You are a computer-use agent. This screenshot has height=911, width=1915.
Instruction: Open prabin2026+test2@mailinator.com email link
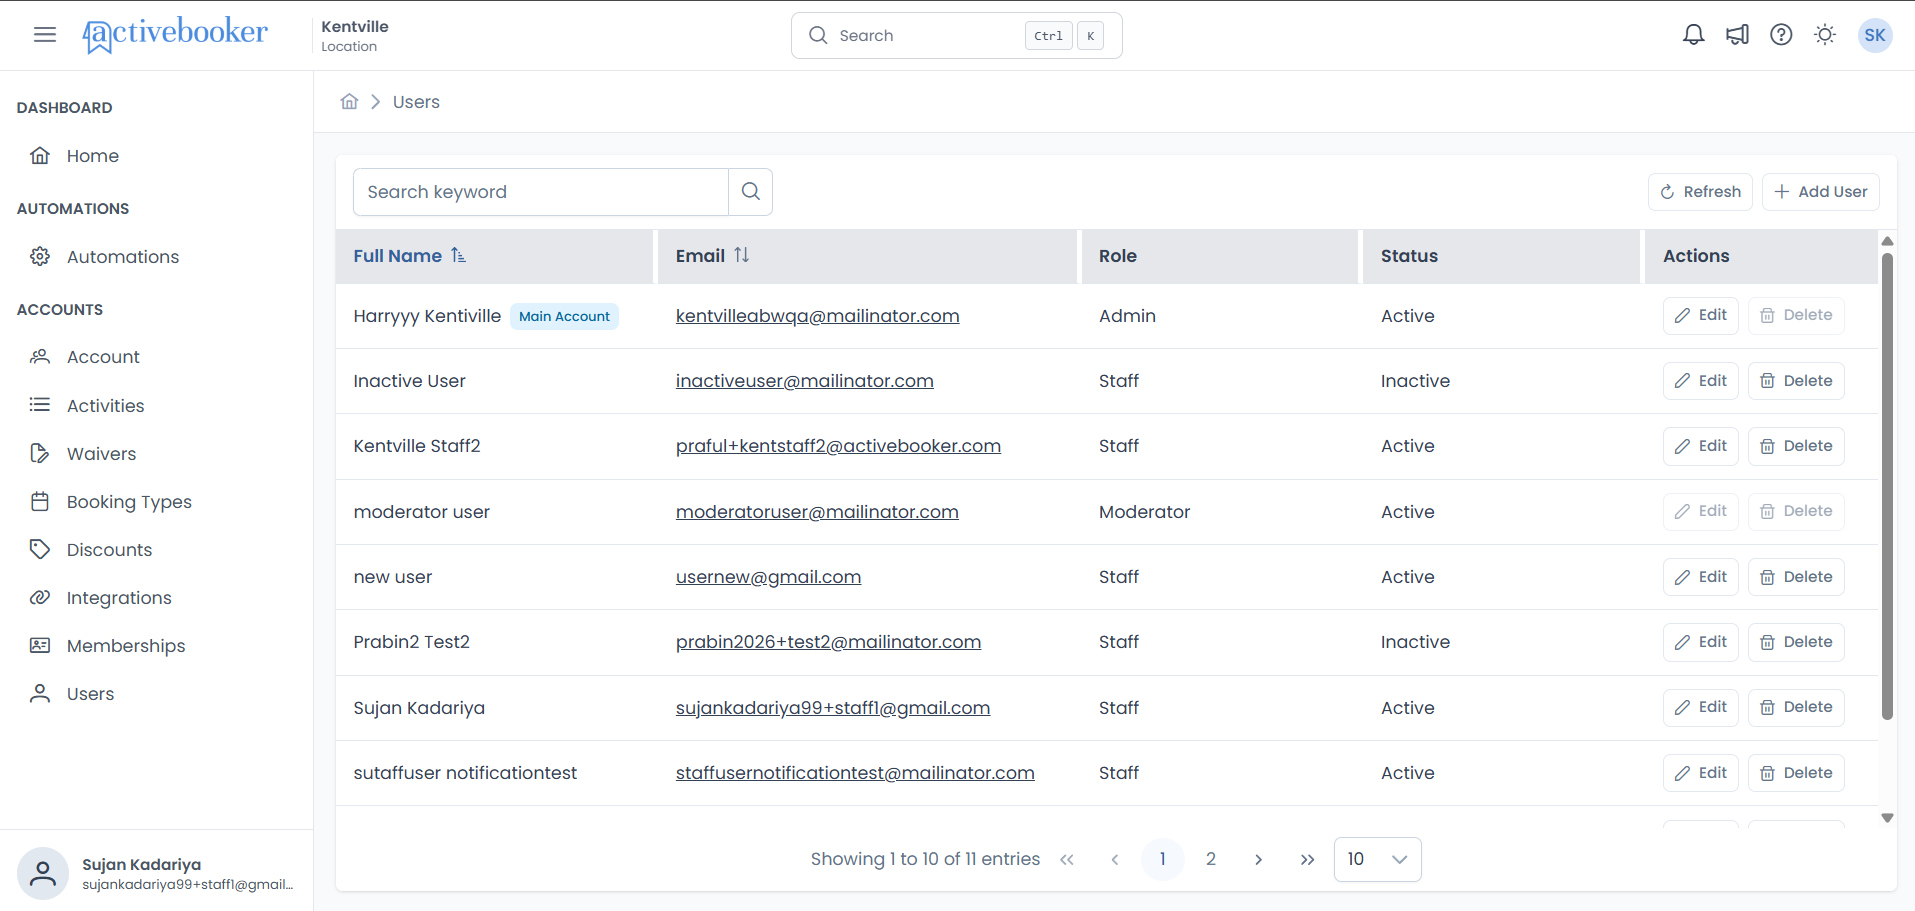[828, 642]
